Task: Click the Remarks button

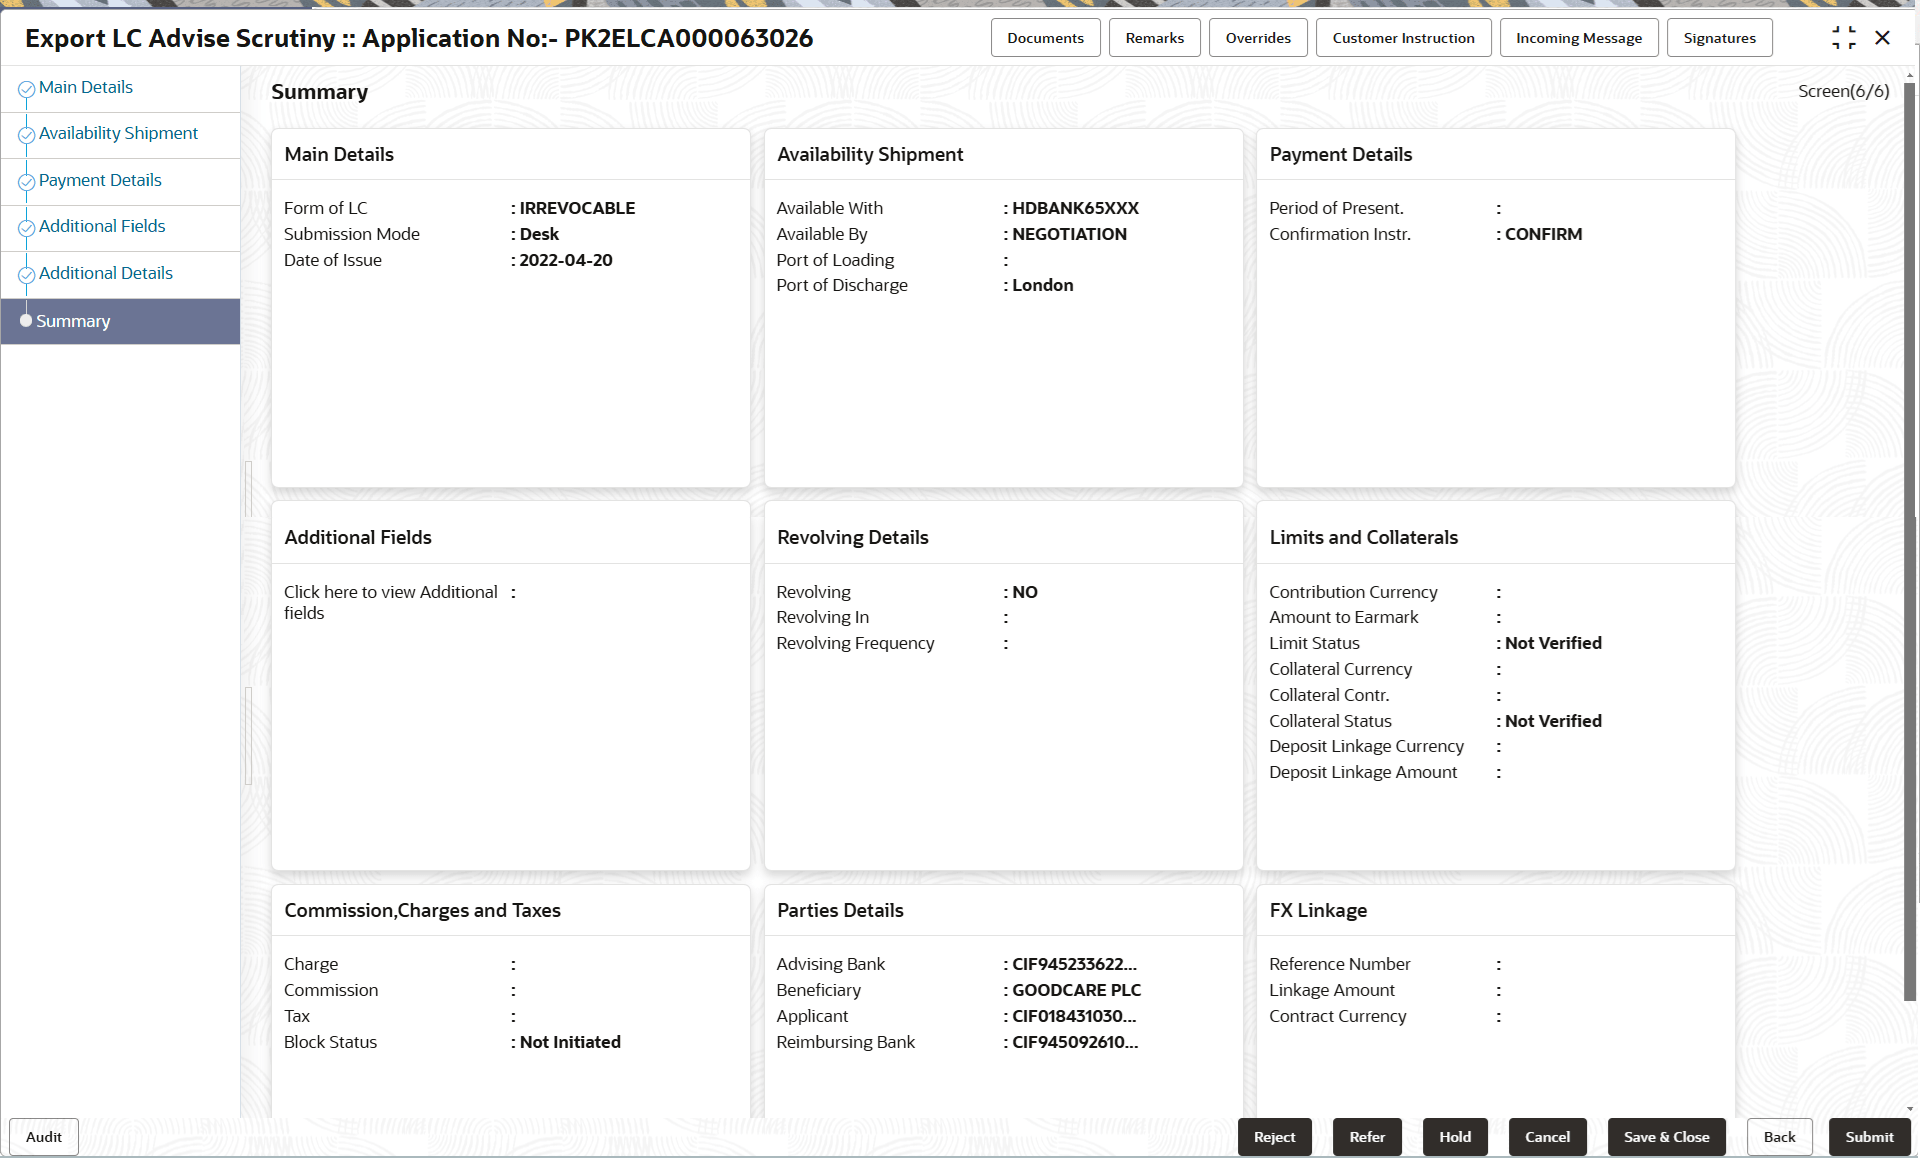Action: coord(1154,37)
